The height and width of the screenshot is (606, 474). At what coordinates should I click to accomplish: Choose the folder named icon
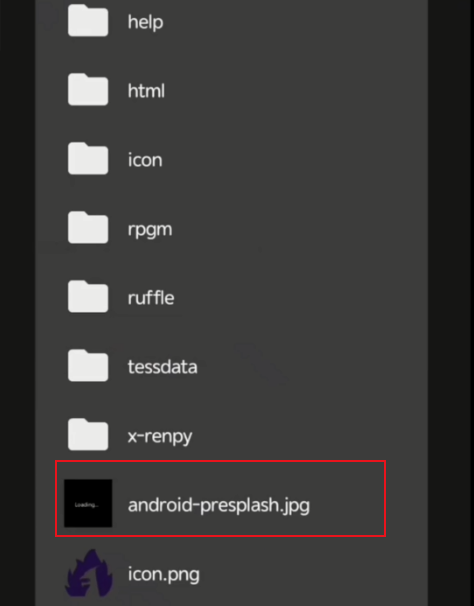(145, 160)
